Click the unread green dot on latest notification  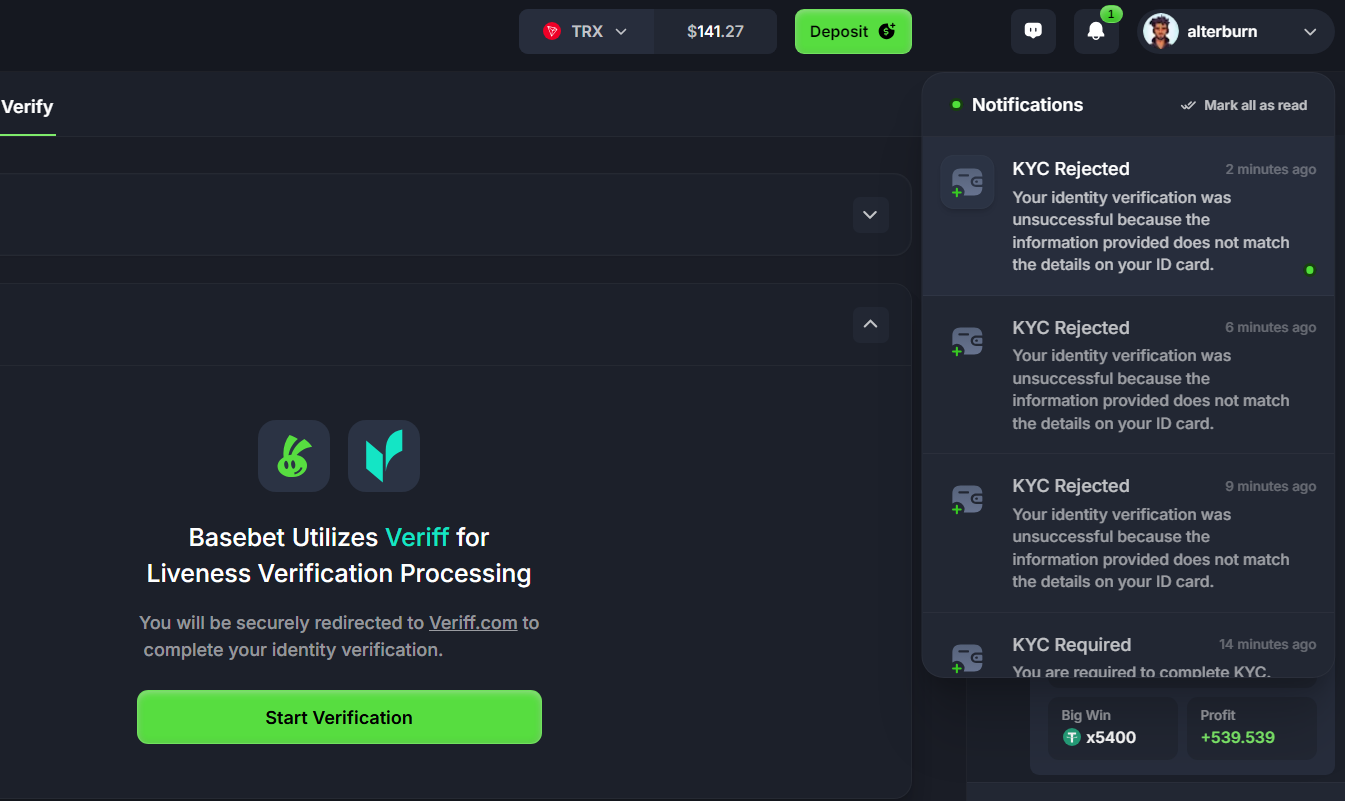pos(1310,270)
